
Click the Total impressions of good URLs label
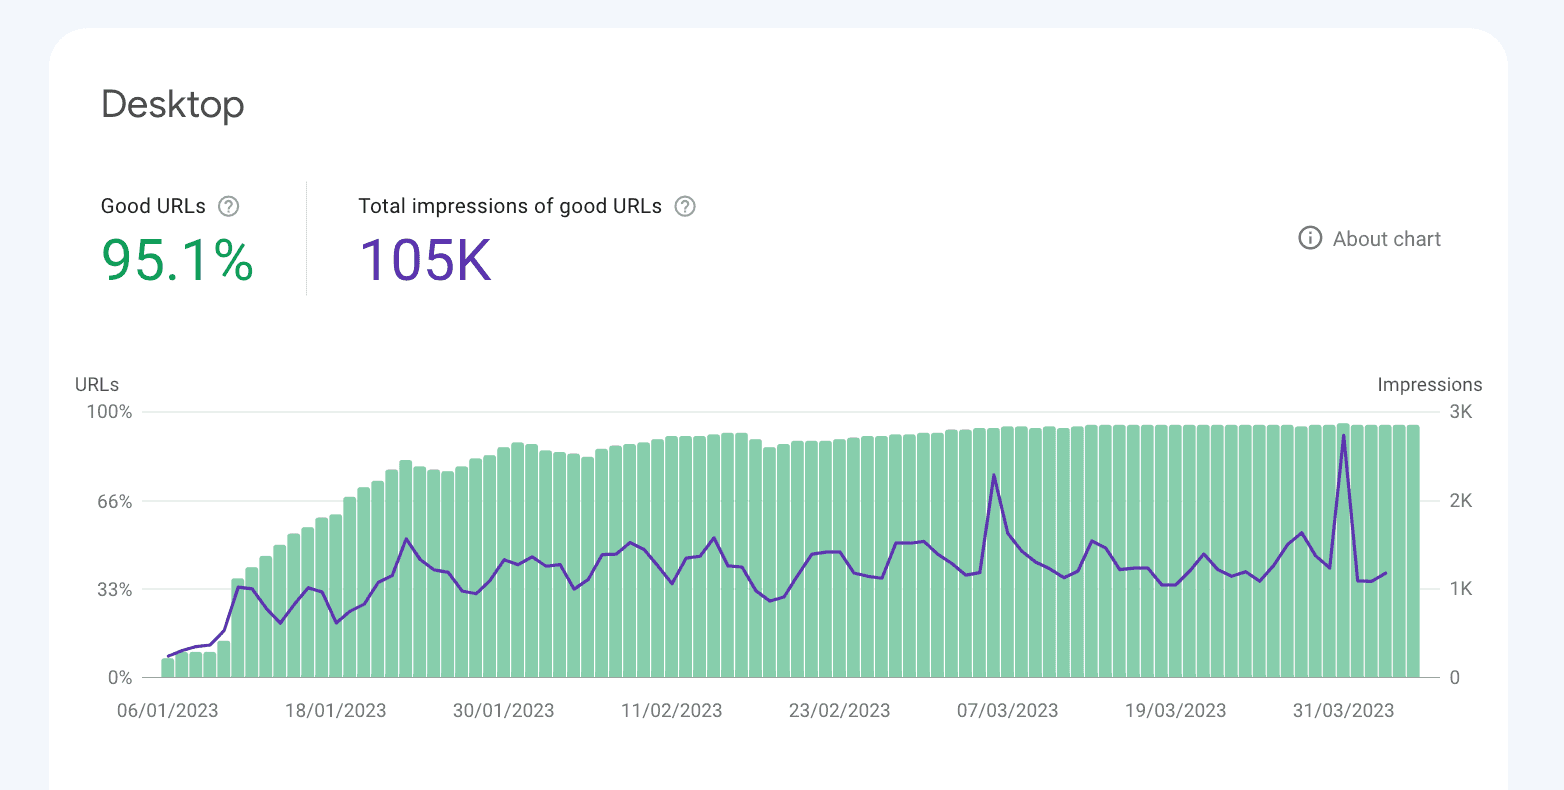[x=510, y=207]
